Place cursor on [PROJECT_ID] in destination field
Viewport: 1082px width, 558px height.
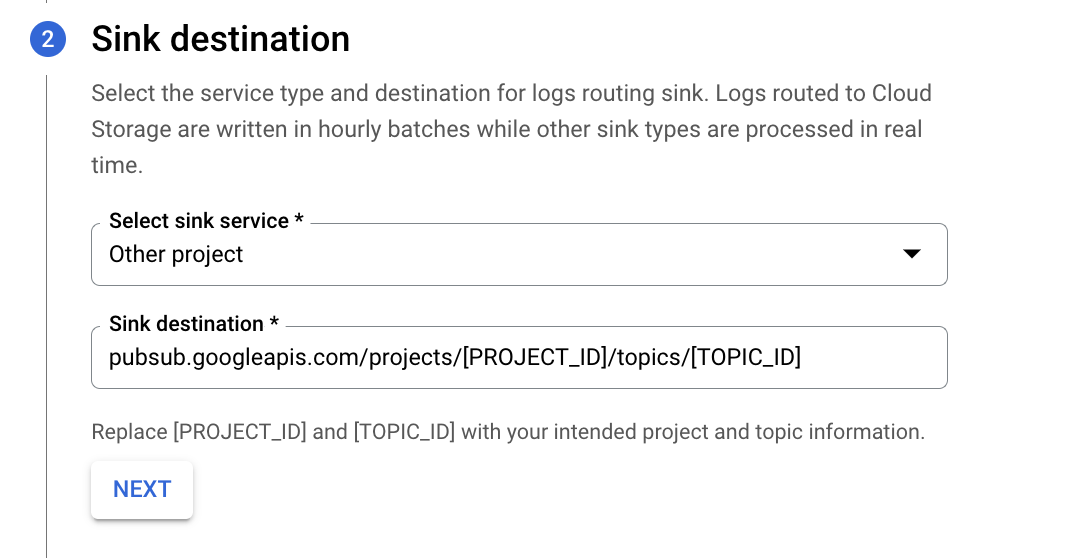pyautogui.click(x=535, y=357)
